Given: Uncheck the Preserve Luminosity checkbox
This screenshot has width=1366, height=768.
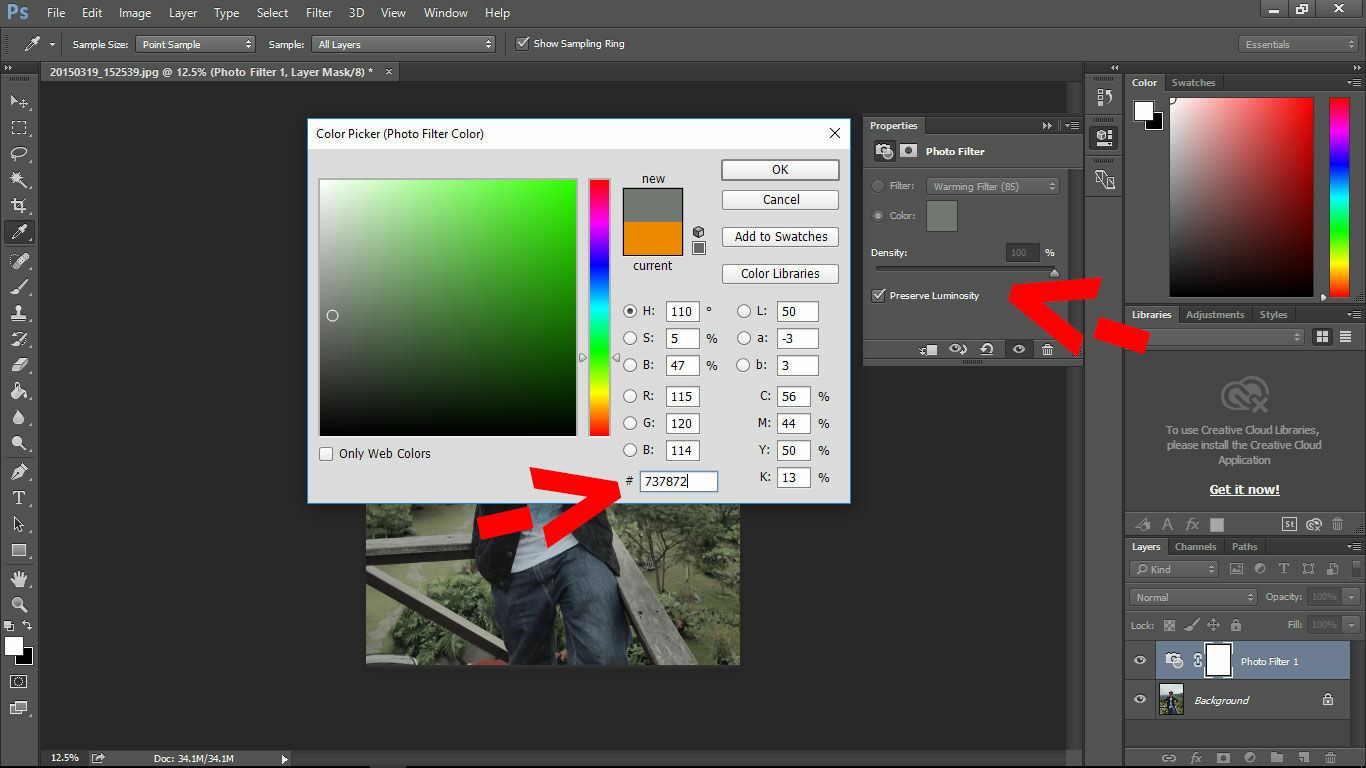Looking at the screenshot, I should point(879,295).
